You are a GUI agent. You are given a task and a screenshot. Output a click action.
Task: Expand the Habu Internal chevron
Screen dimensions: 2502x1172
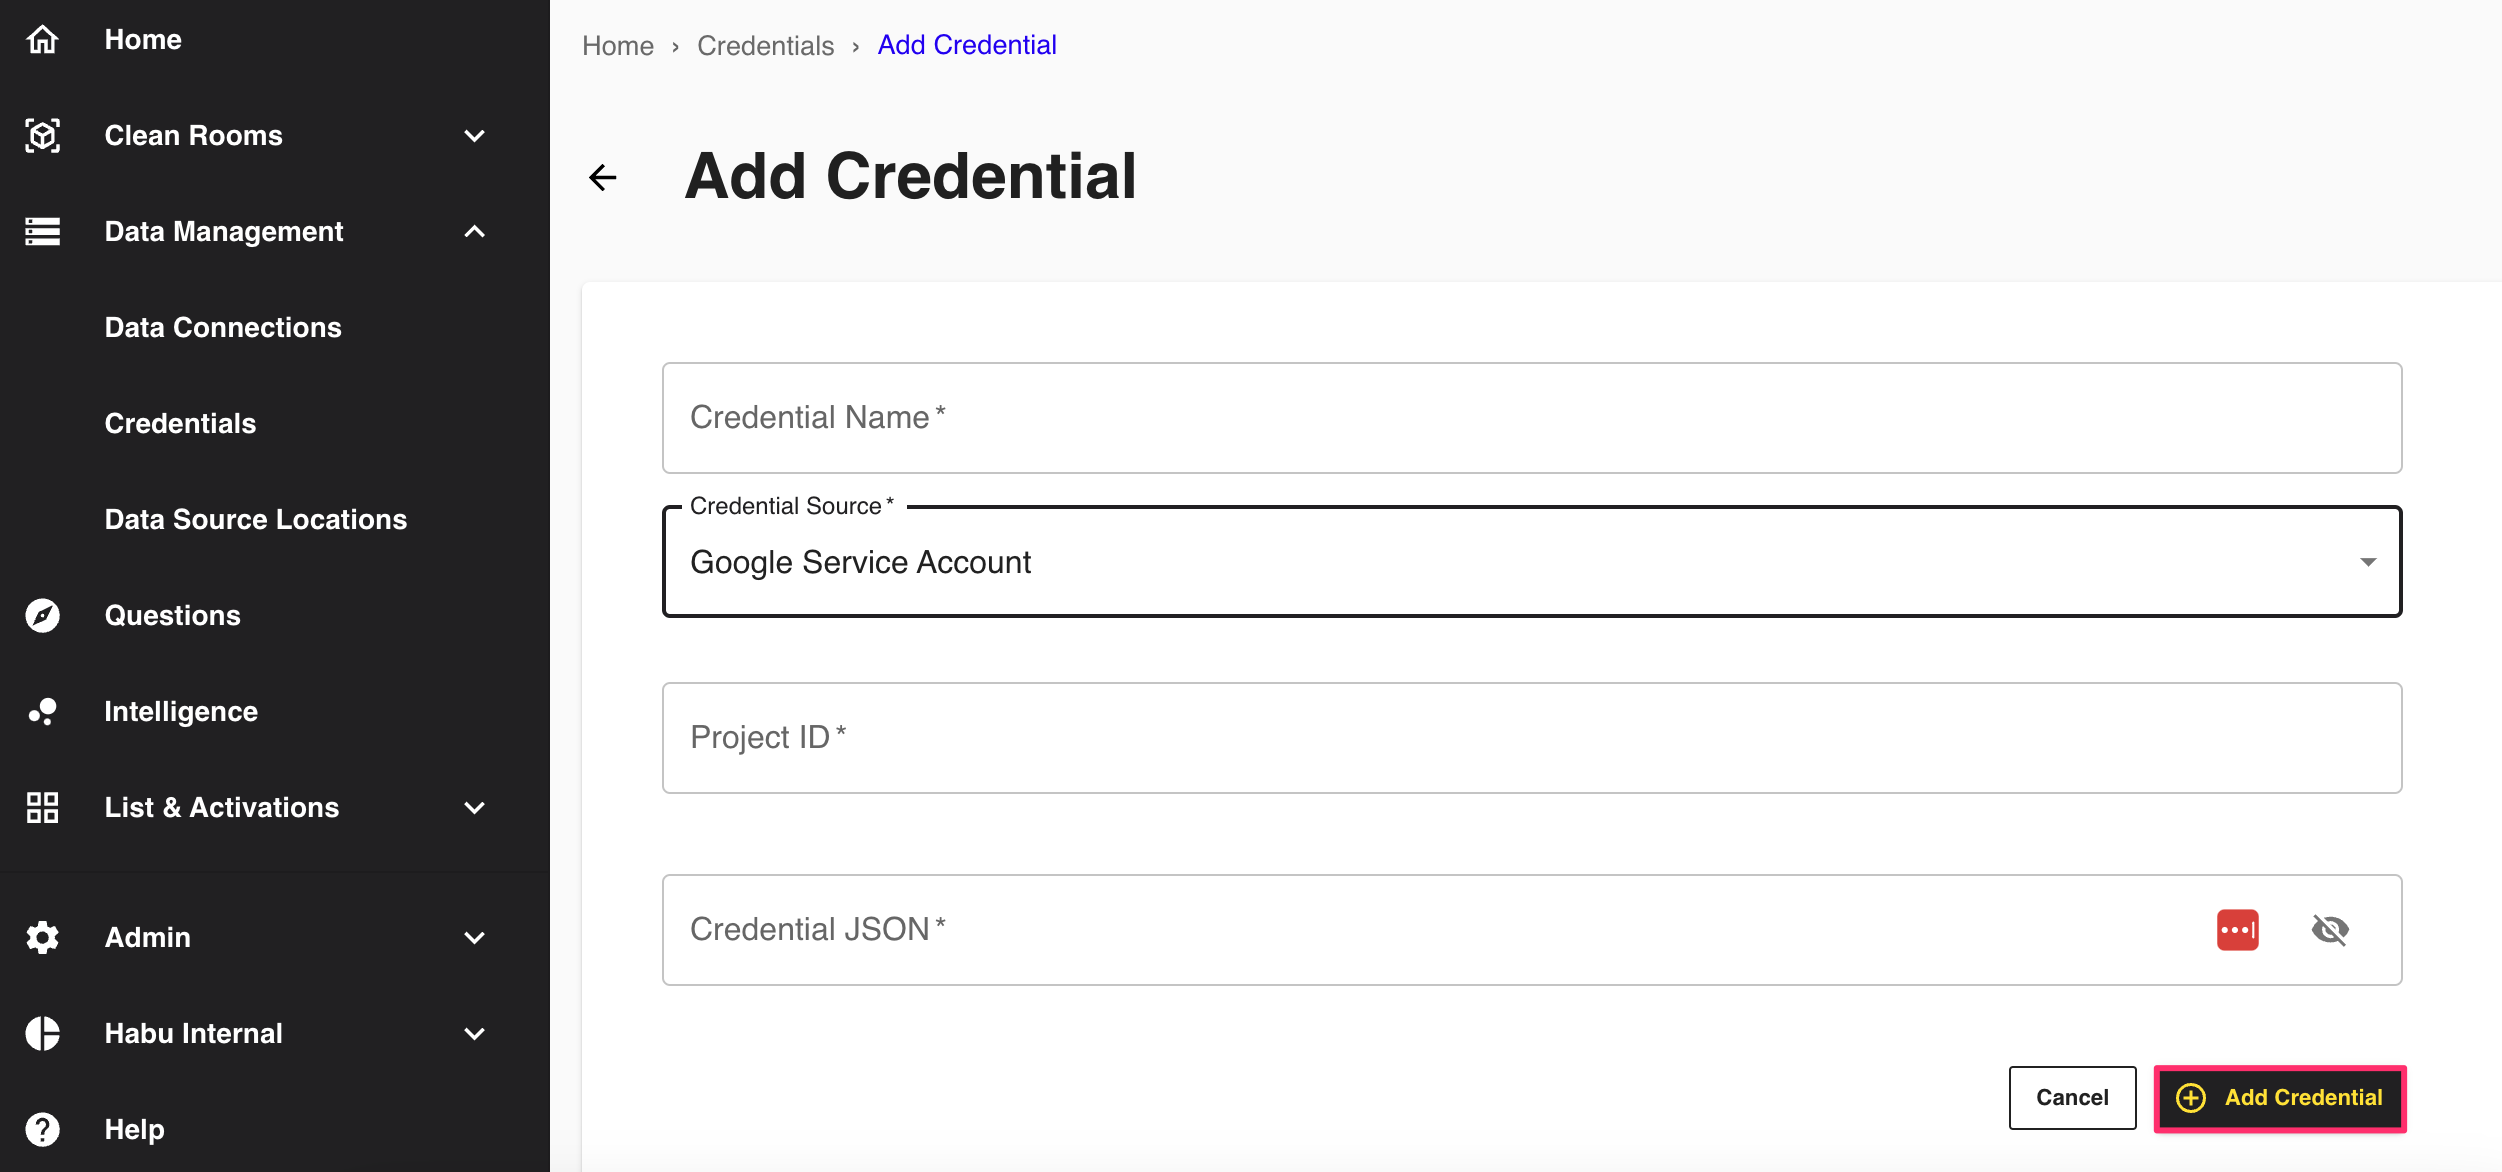pos(475,1033)
